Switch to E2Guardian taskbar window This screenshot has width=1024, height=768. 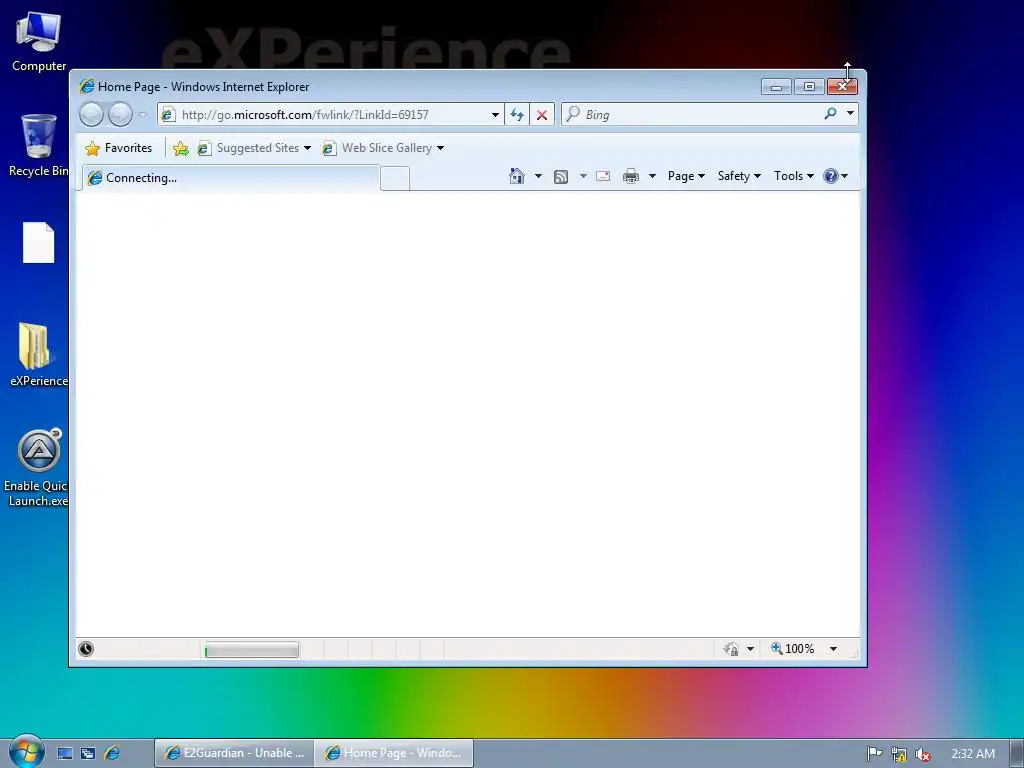pos(234,753)
